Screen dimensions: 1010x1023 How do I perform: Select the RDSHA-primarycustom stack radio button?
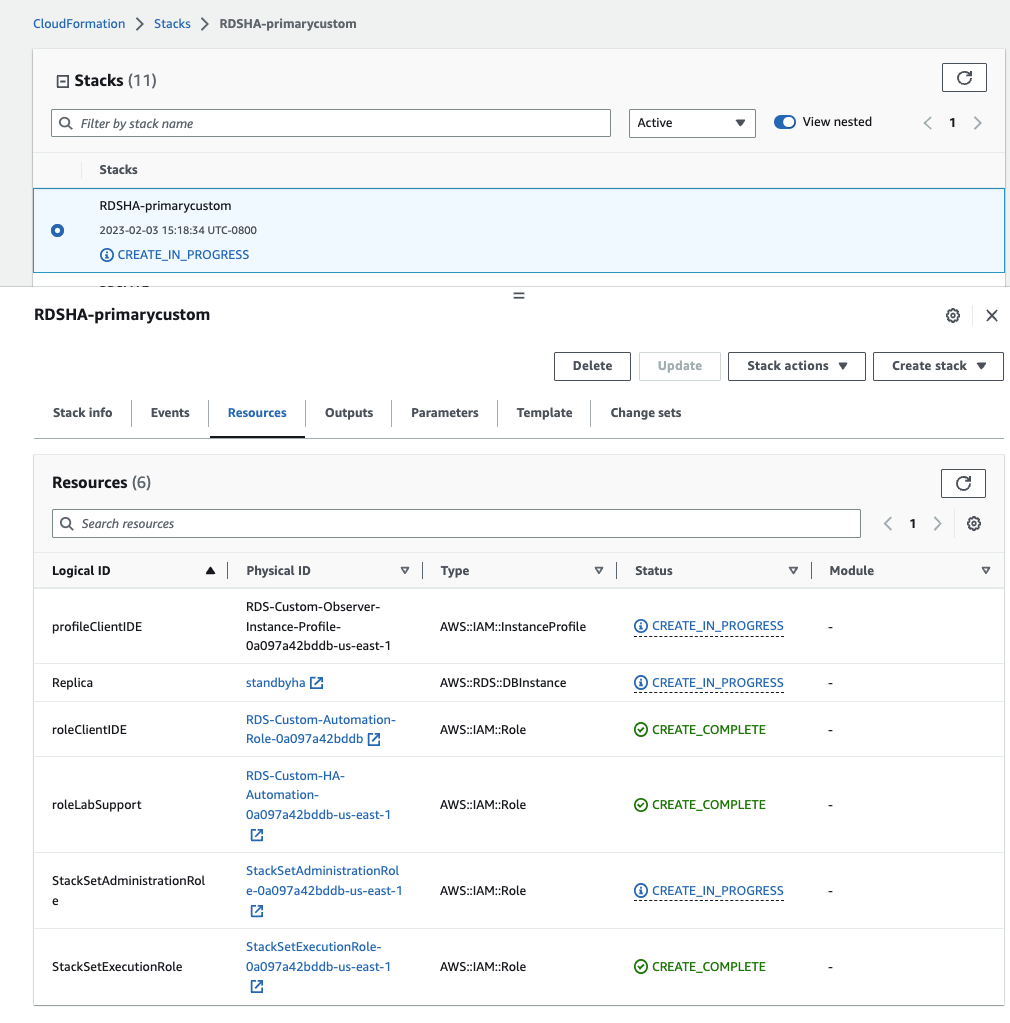(57, 230)
